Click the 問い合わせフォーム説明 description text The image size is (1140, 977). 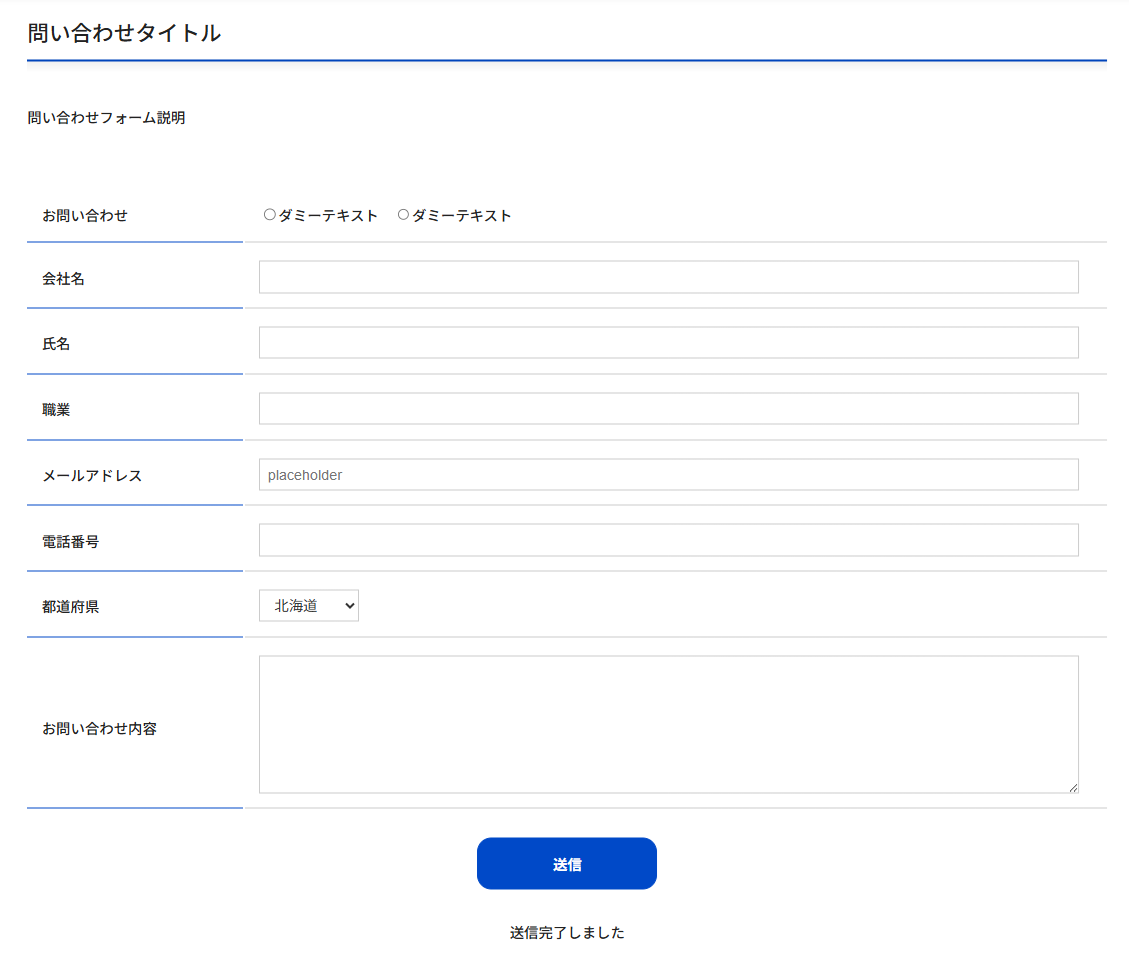pyautogui.click(x=106, y=118)
